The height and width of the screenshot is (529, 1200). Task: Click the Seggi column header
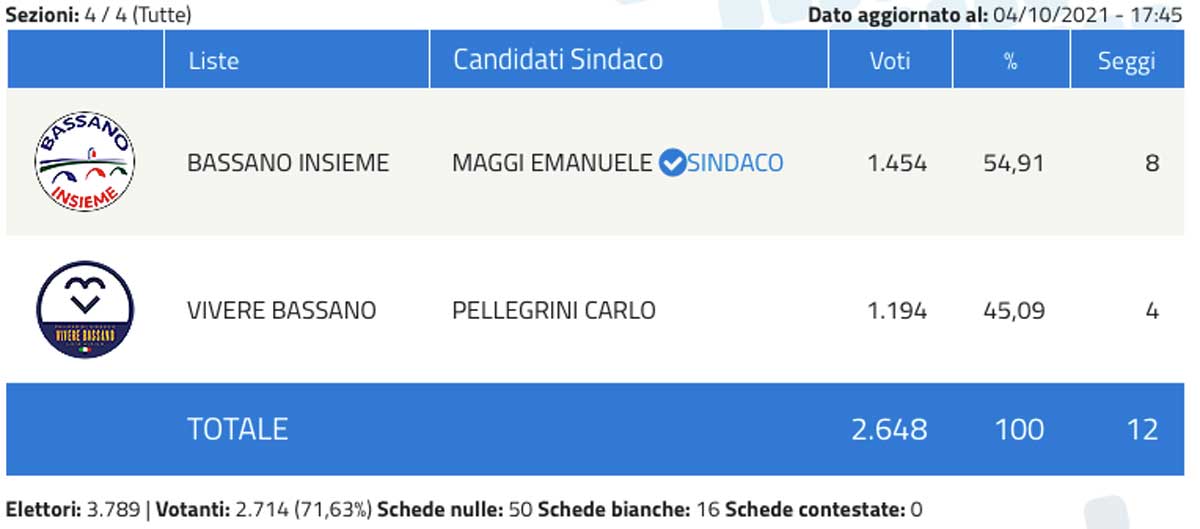point(1126,60)
